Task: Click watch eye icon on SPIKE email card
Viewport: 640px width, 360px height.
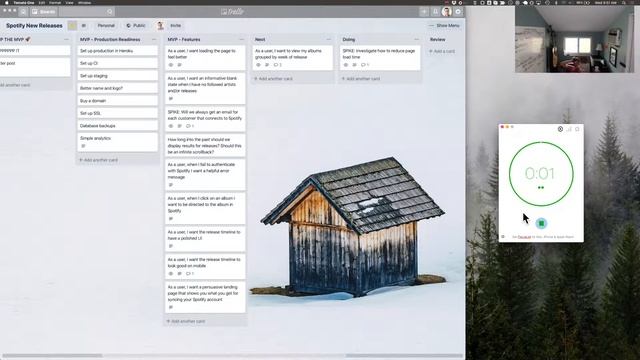Action: (171, 126)
